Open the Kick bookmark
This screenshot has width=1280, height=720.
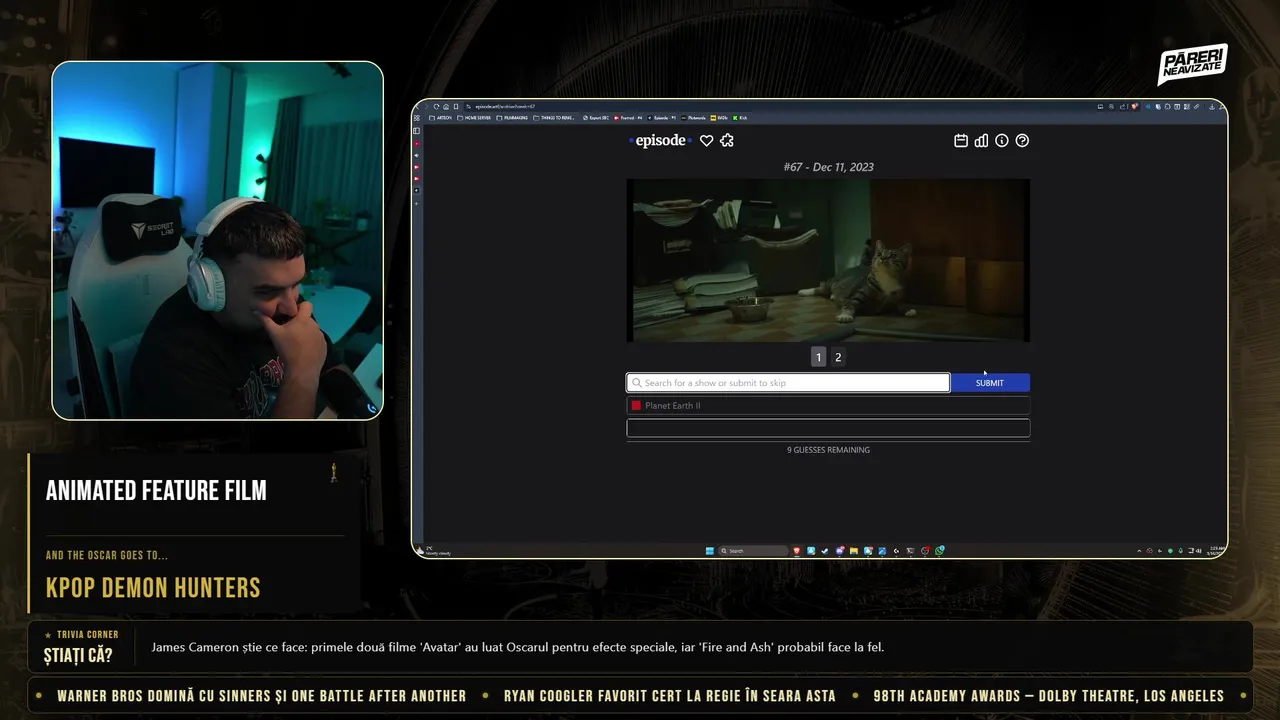coord(740,118)
